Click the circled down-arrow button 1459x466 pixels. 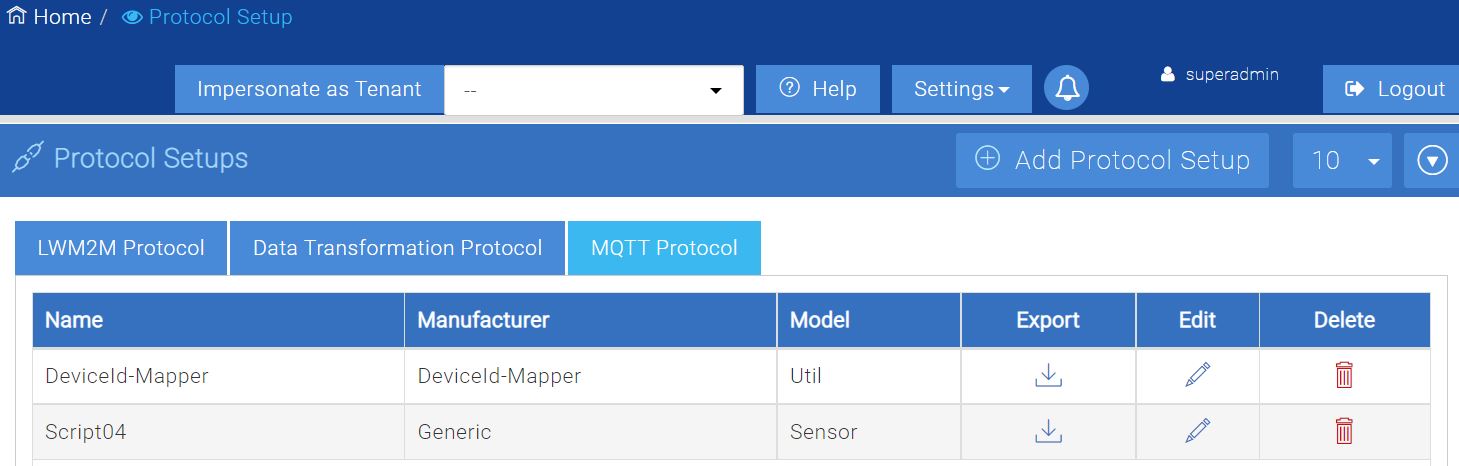point(1432,160)
